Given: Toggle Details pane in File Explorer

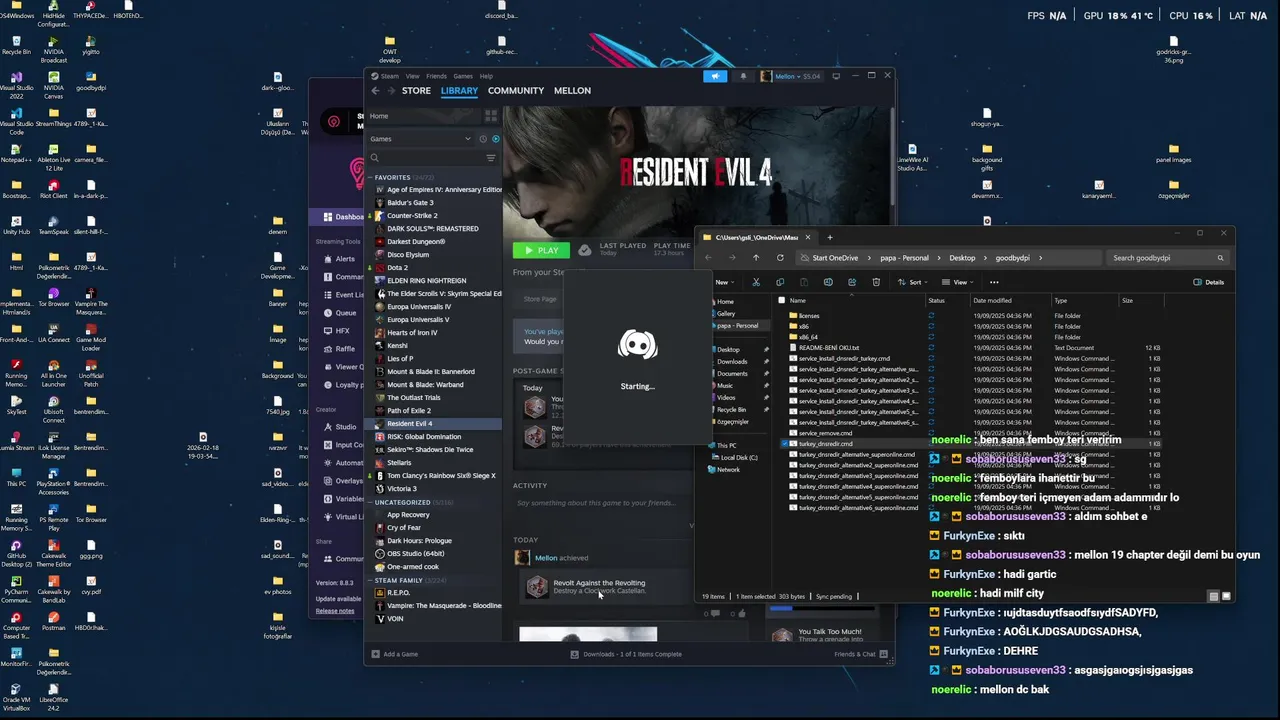Looking at the screenshot, I should tap(1209, 282).
